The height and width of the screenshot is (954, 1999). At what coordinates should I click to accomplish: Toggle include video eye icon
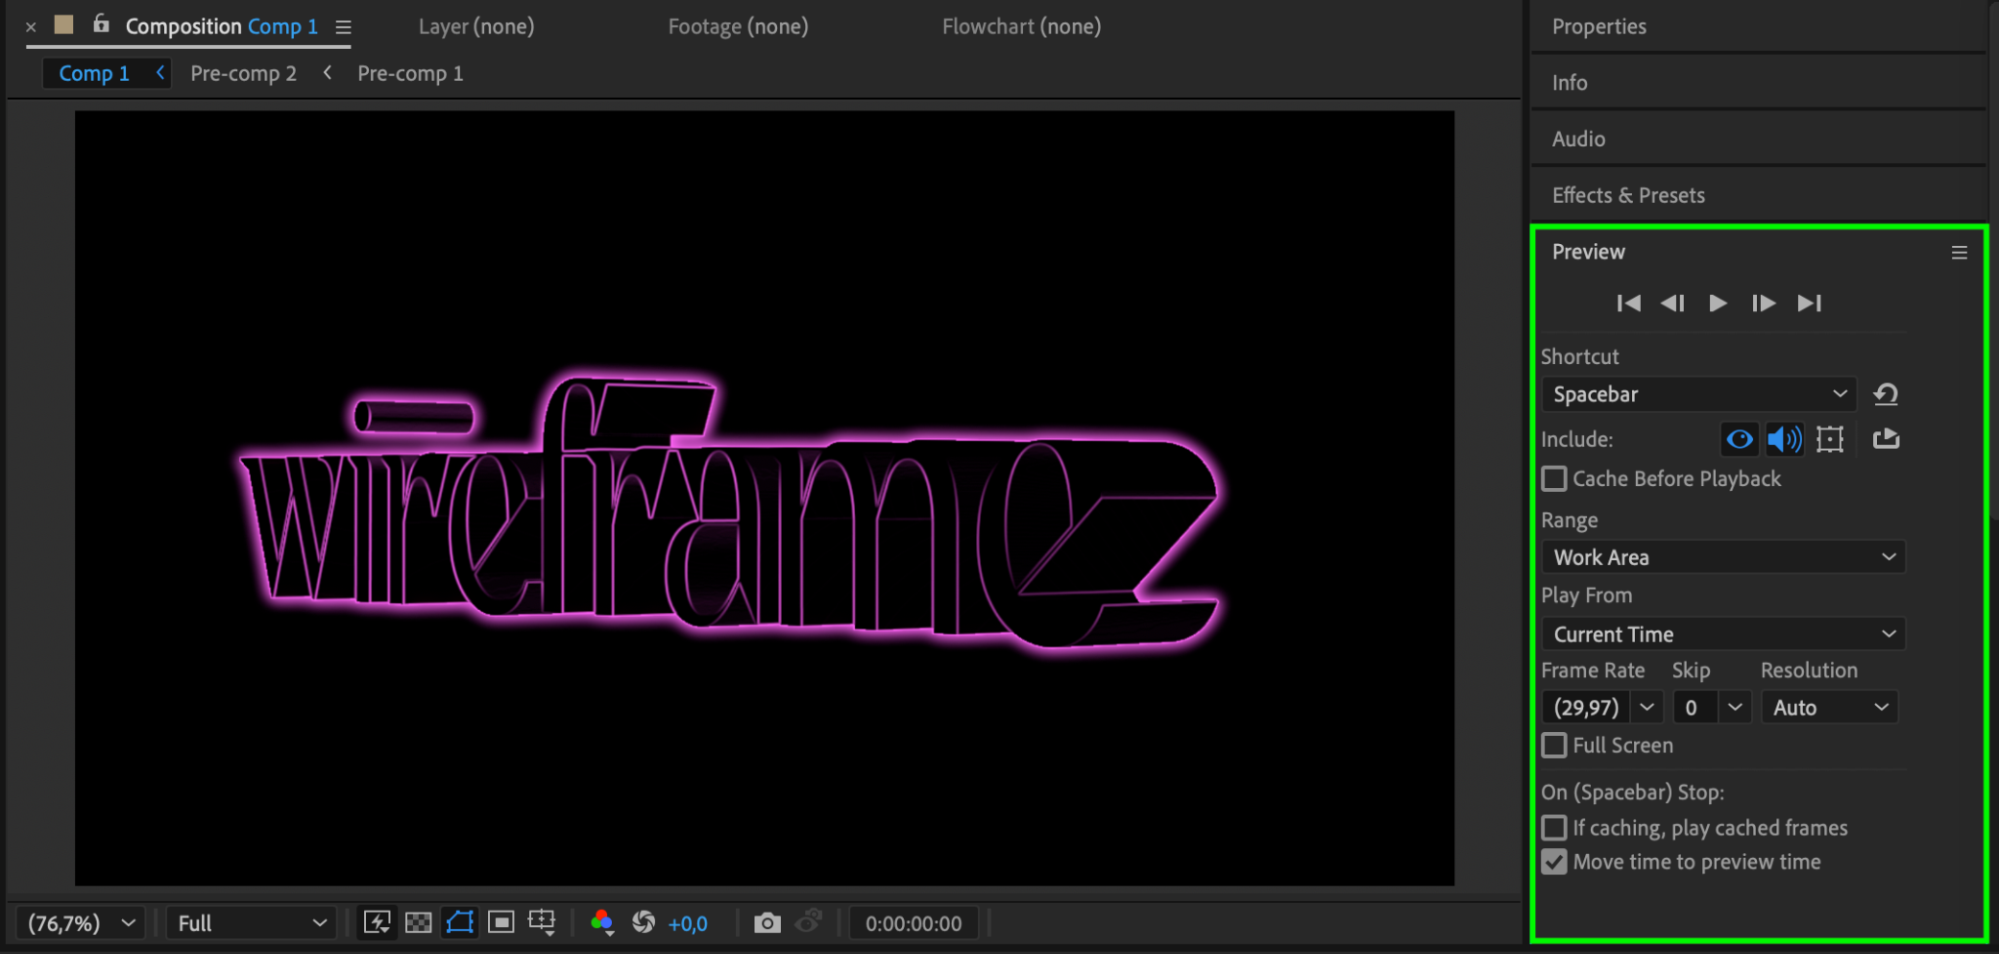click(x=1739, y=439)
